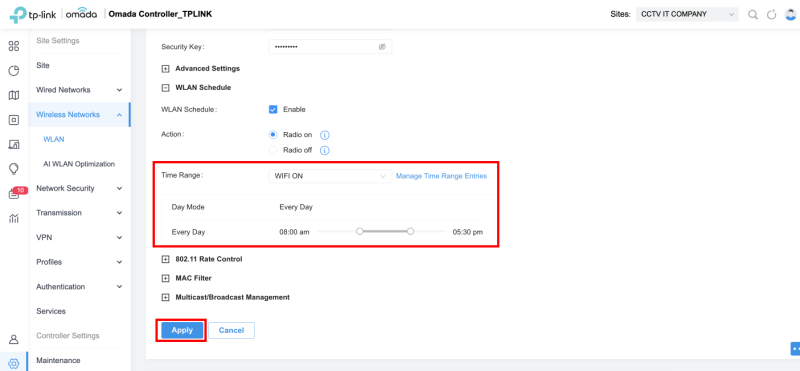
Task: Click the global search magnifier icon
Action: (753, 15)
